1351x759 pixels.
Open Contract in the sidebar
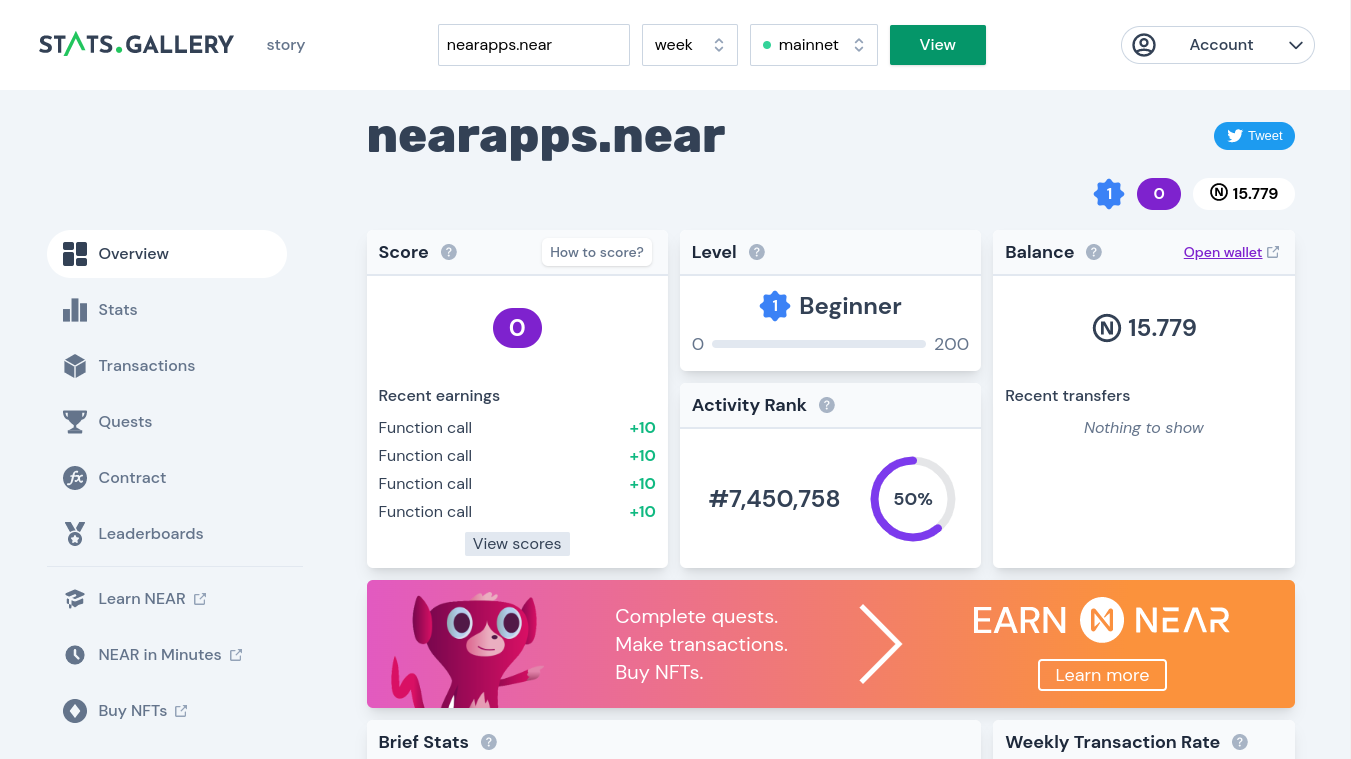point(167,478)
